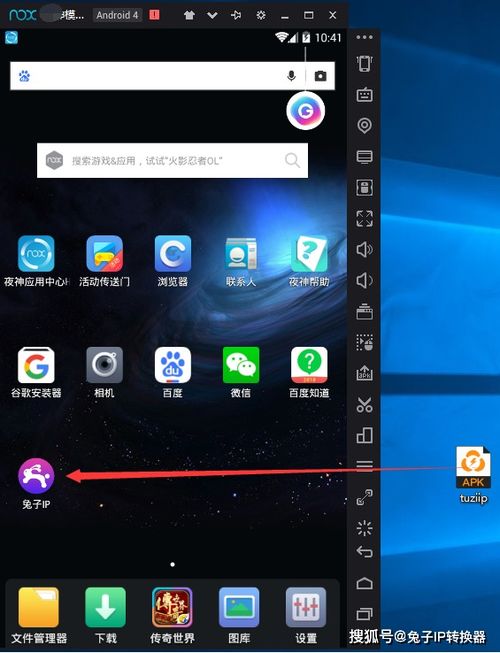
Task: Click the install APK sidebar button
Action: [x=364, y=373]
